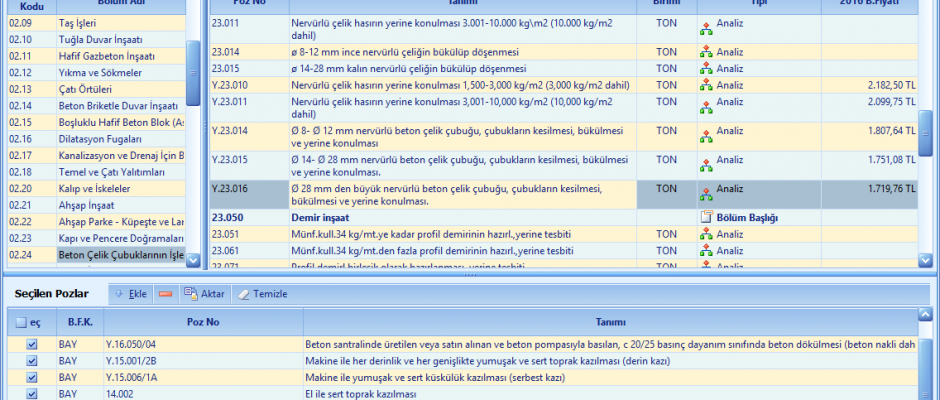Toggle the select-all checkbox in Seç column header

21,323
